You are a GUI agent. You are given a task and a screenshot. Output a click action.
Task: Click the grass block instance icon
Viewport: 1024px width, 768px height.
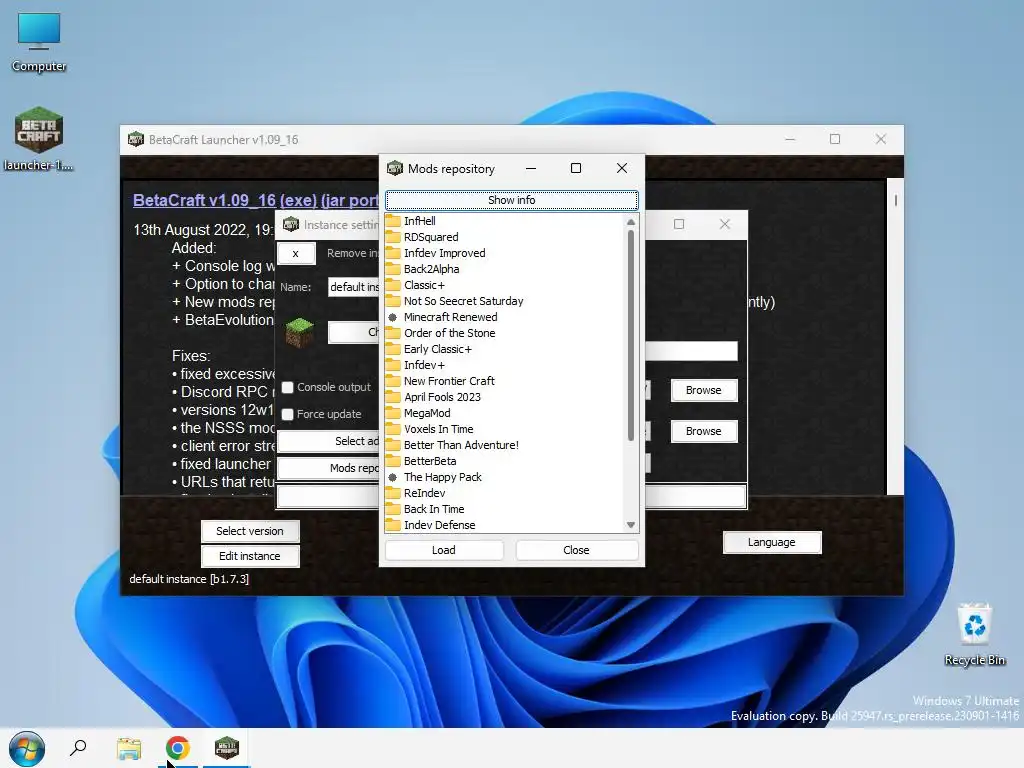300,332
